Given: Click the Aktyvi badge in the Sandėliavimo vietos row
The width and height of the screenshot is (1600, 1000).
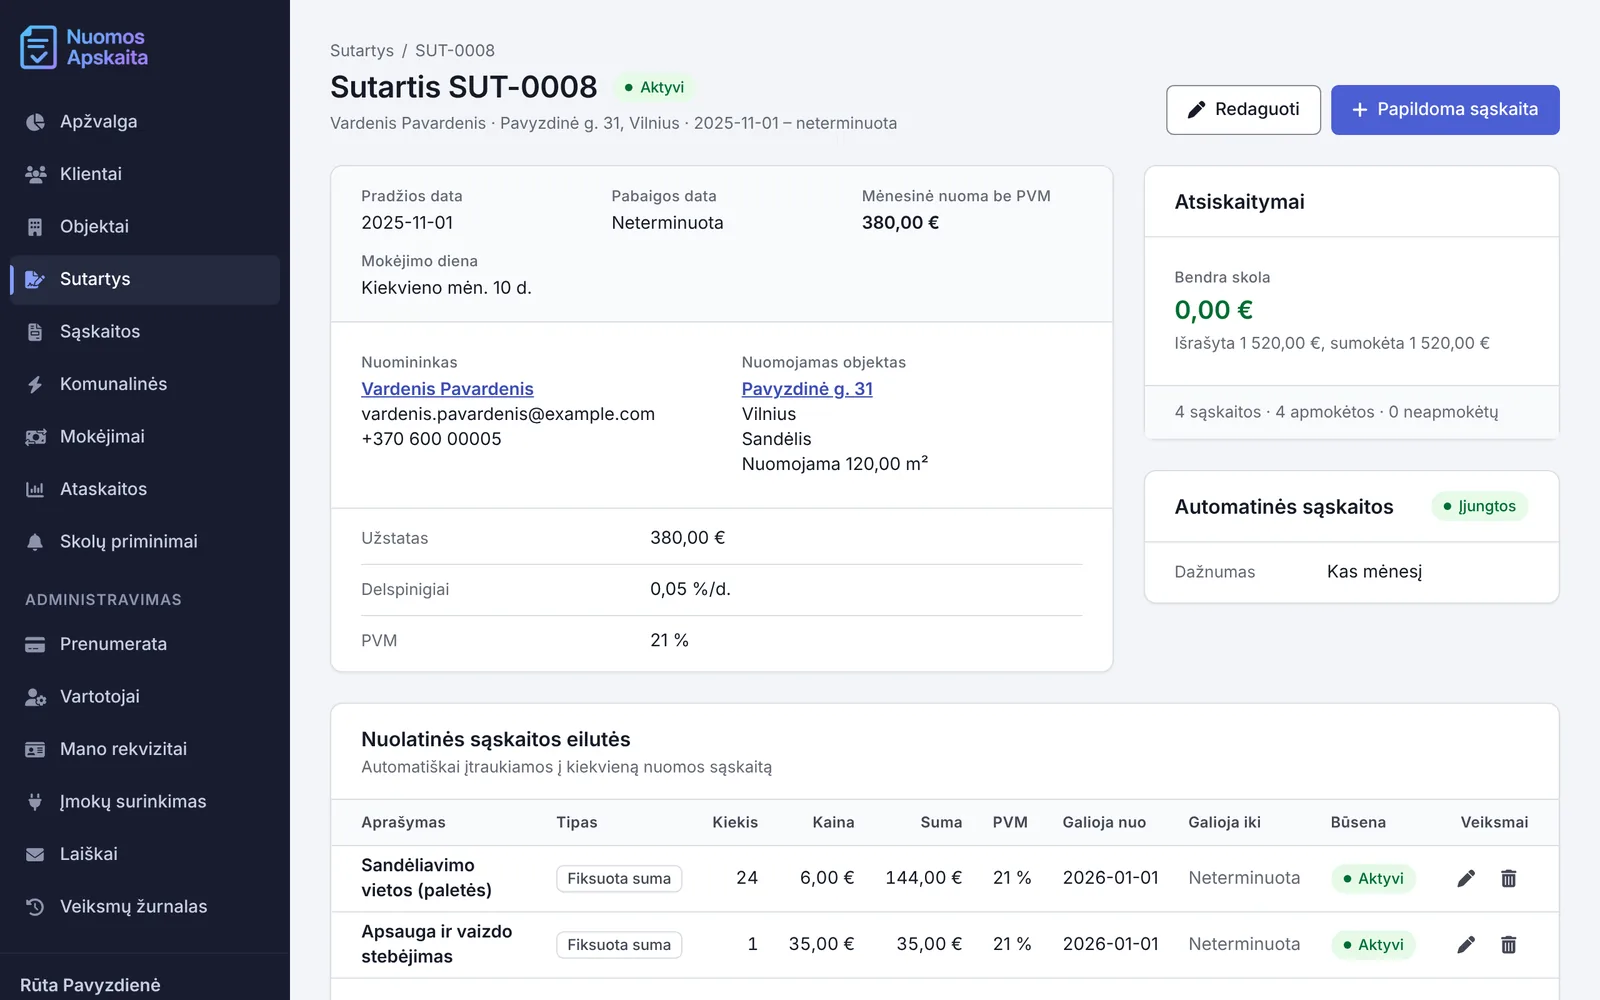Looking at the screenshot, I should pyautogui.click(x=1373, y=879).
